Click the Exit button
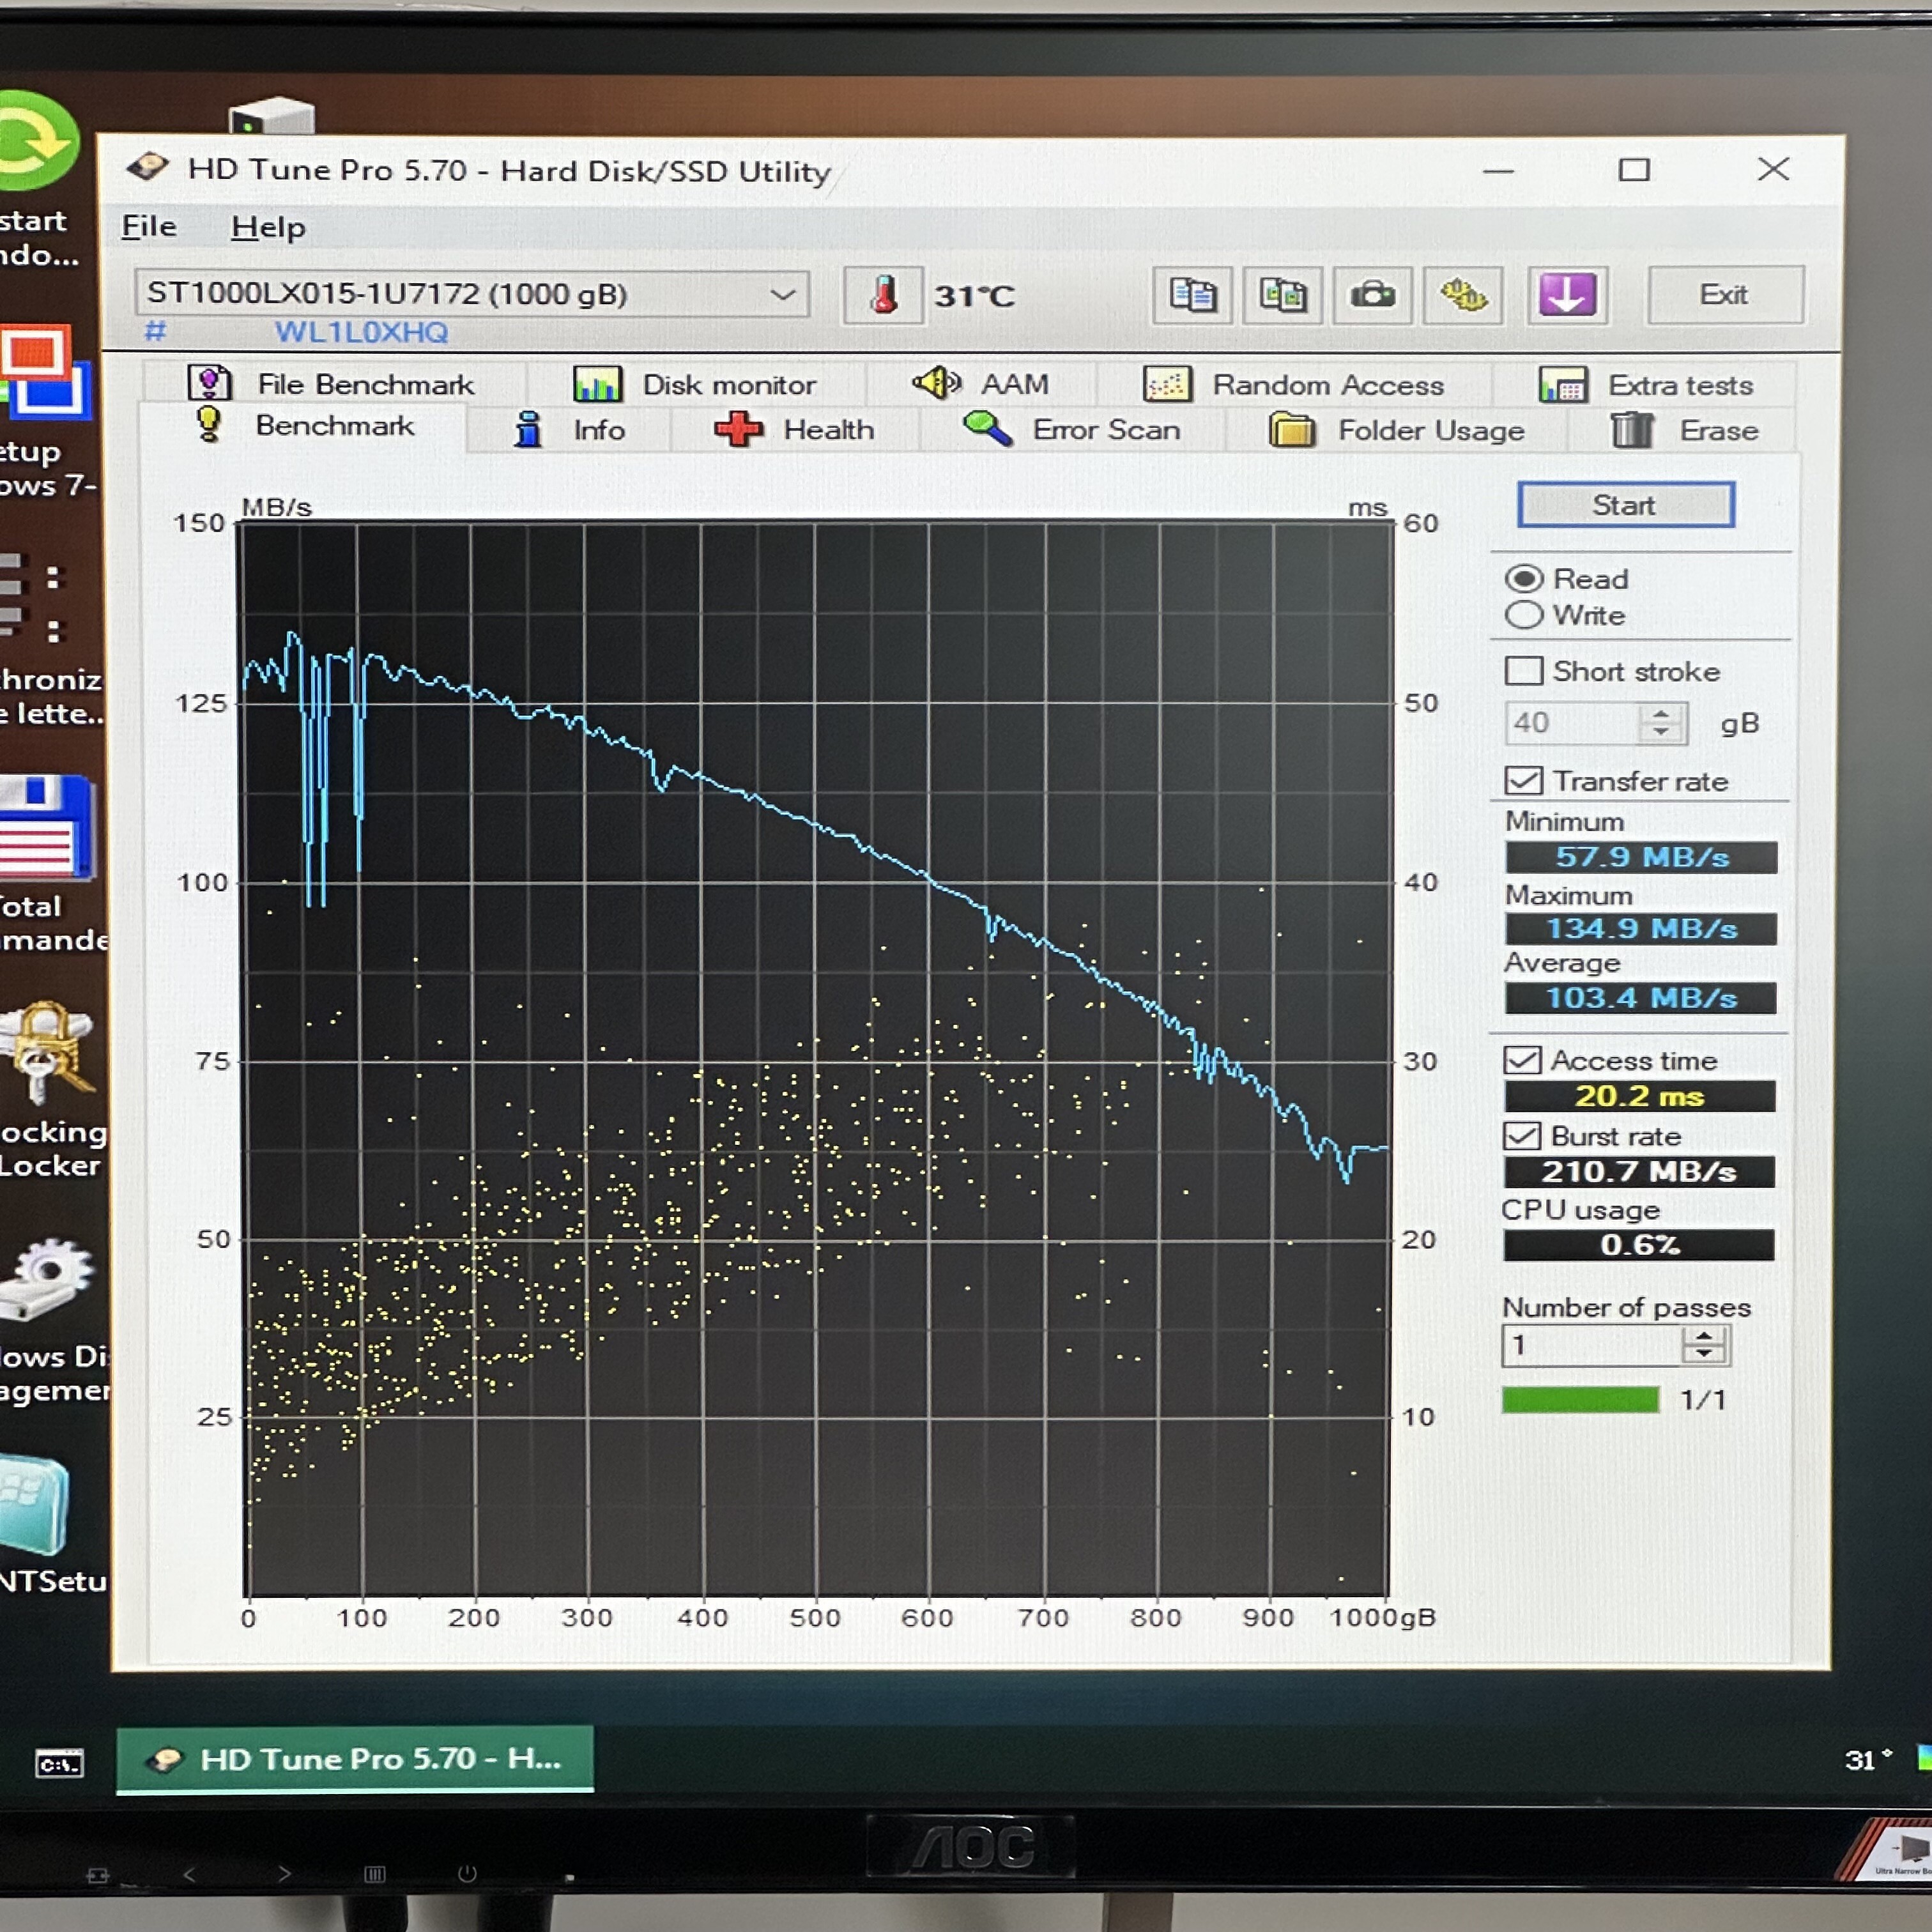1932x1932 pixels. 1724,295
